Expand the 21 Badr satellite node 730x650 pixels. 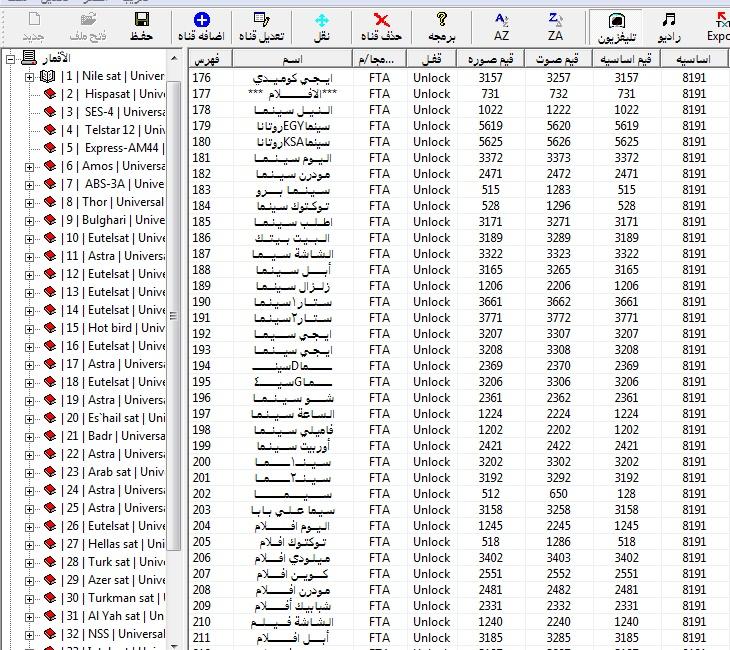coord(29,437)
